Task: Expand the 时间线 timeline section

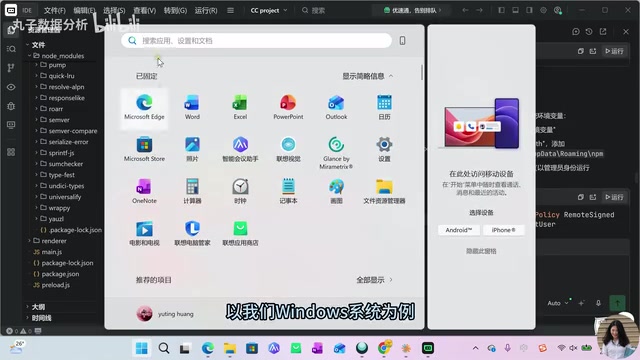Action: 41,318
